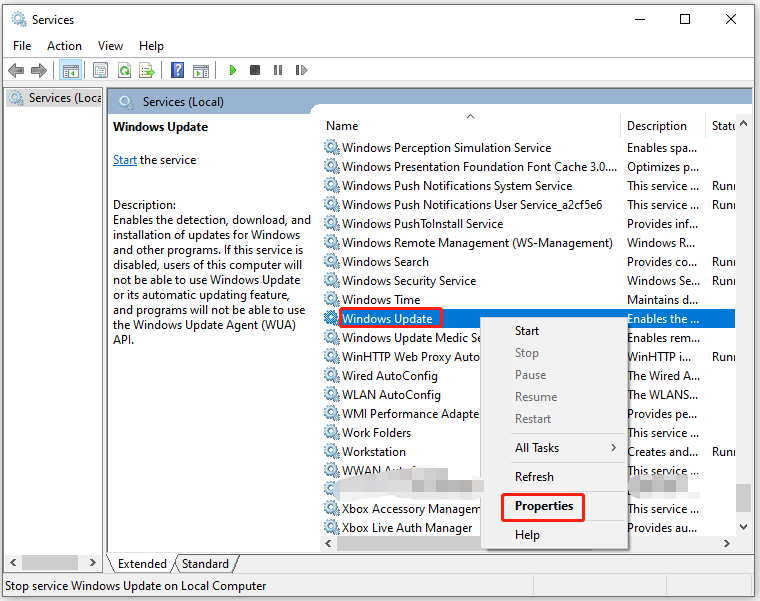Click vertical scrollbar up arrow in list
760x601 pixels.
coord(744,124)
